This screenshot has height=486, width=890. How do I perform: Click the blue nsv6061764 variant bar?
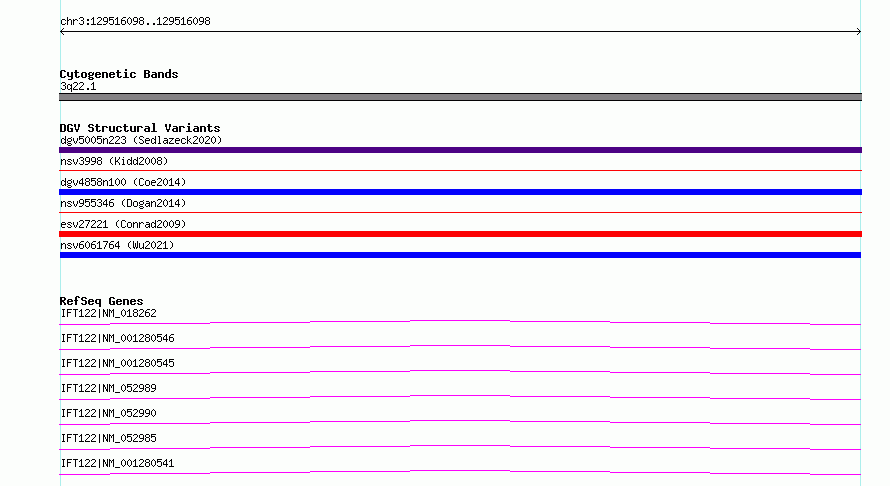pyautogui.click(x=460, y=255)
